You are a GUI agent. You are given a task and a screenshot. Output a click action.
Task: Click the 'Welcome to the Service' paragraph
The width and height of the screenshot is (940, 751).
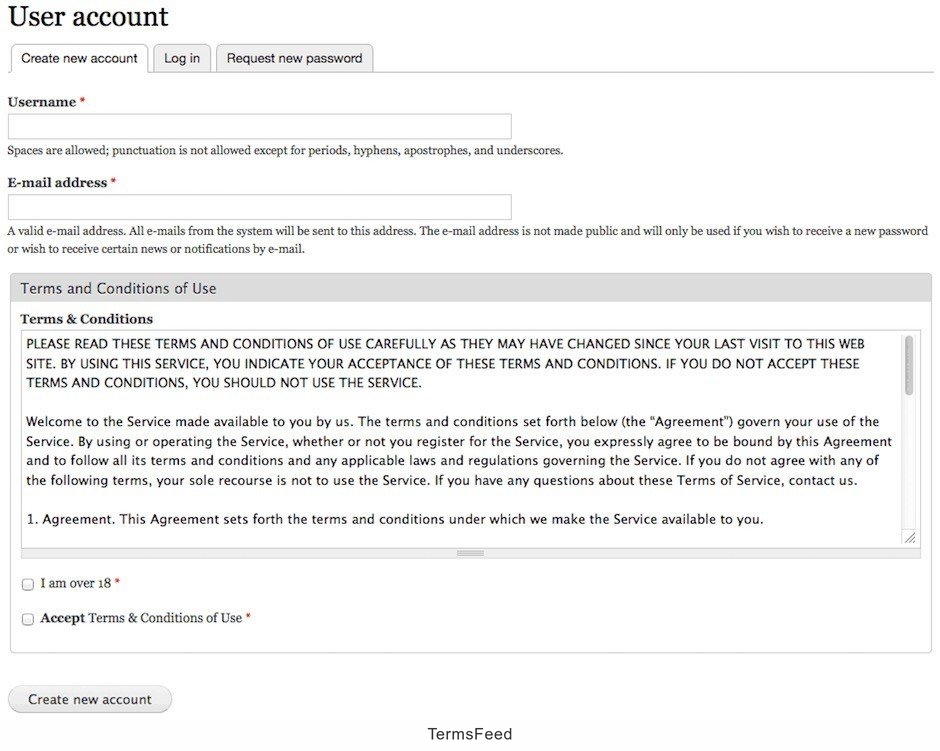tap(459, 451)
